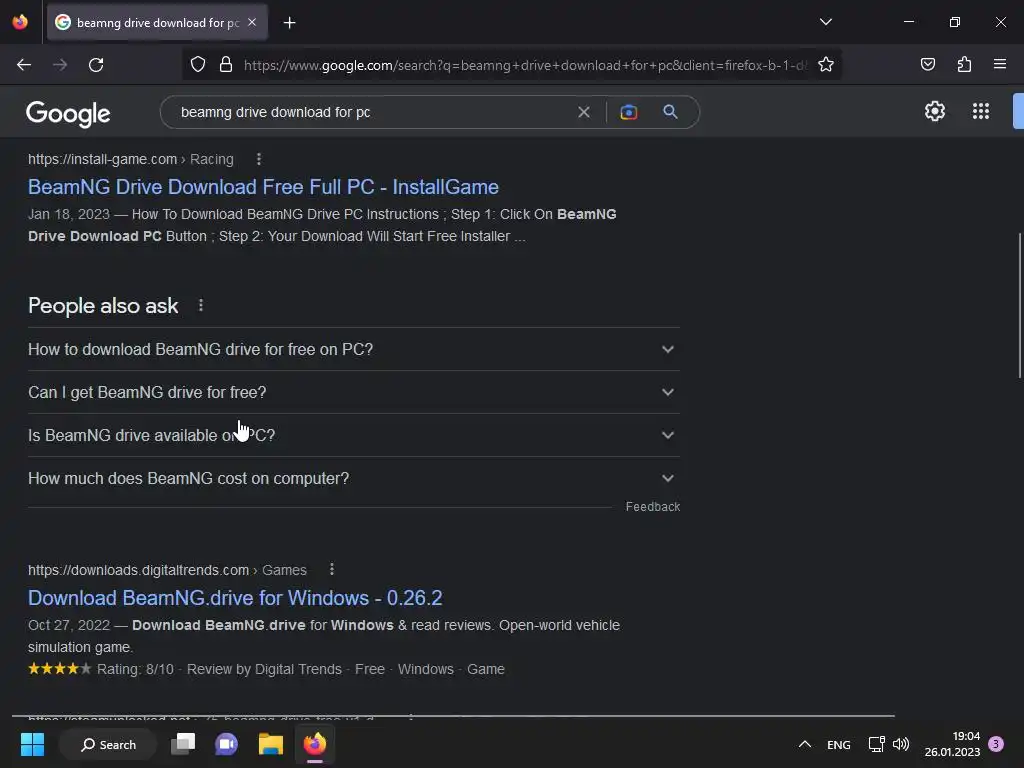The height and width of the screenshot is (768, 1024).
Task: Open the Firefox hamburger menu
Action: (999, 64)
